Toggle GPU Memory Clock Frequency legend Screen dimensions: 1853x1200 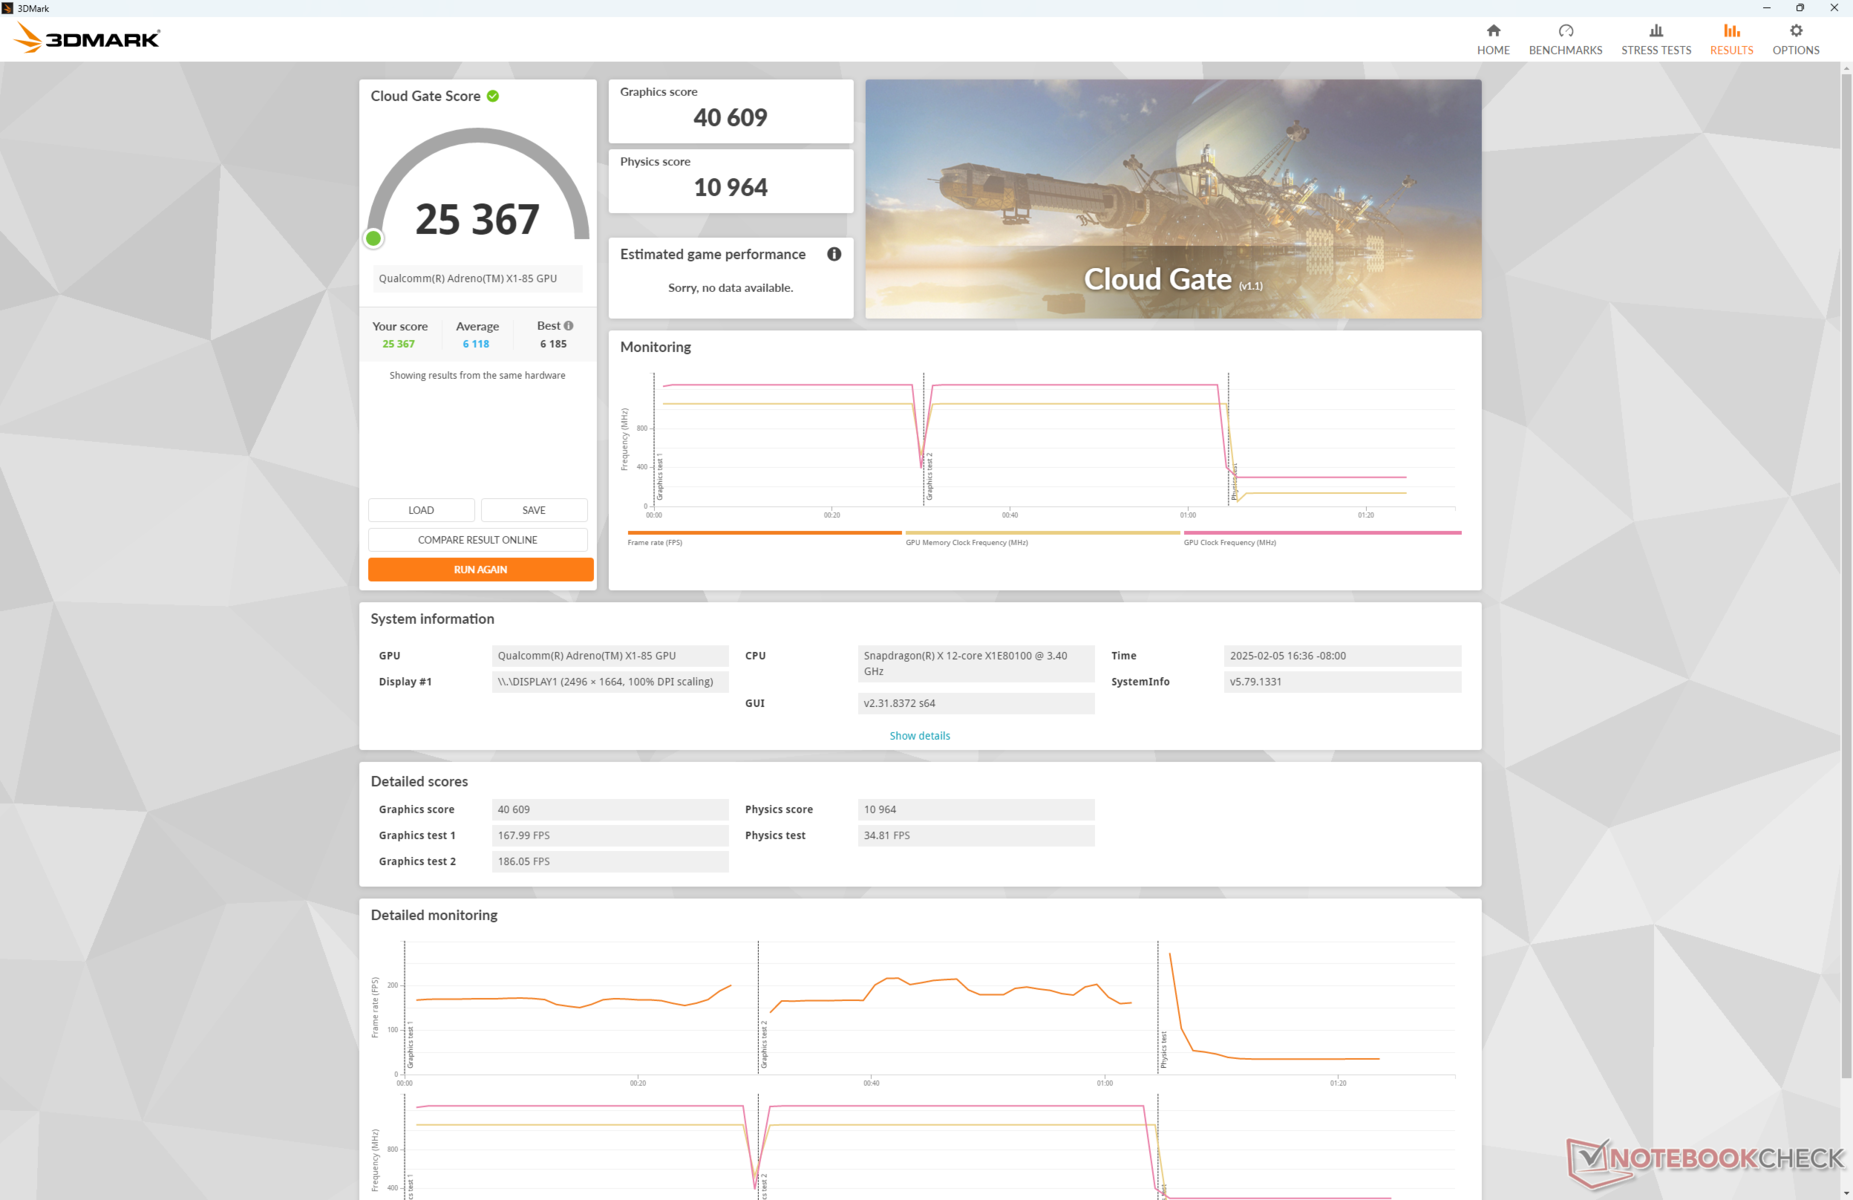(x=1042, y=538)
